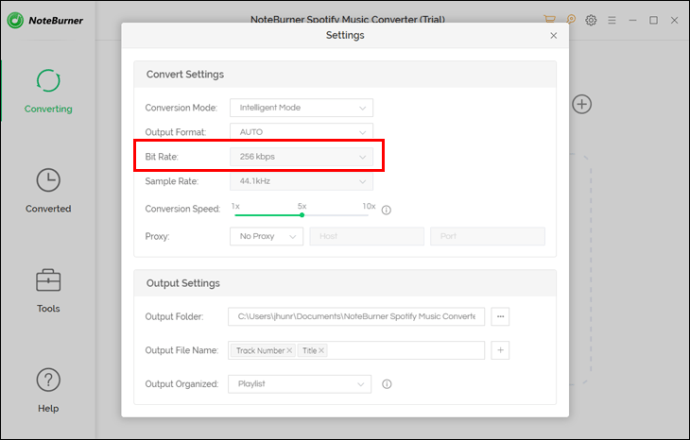This screenshot has height=440, width=690.
Task: Click the add music plus circle icon
Action: [x=582, y=104]
